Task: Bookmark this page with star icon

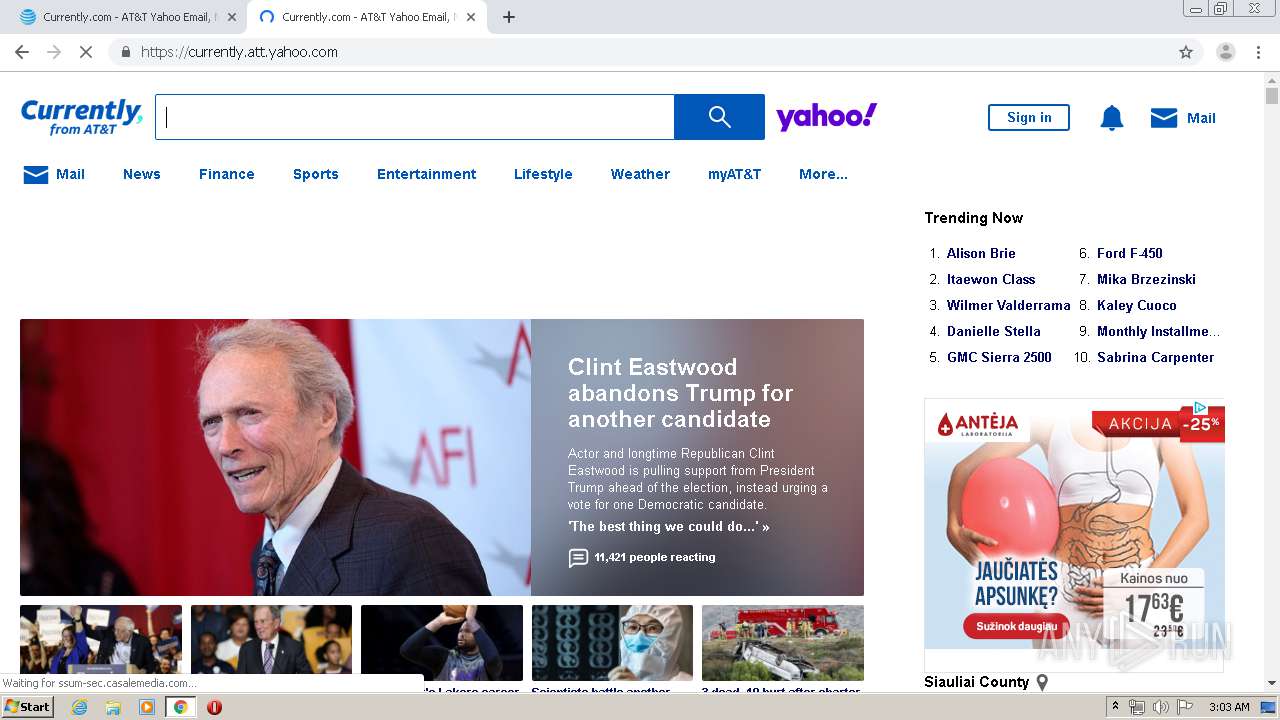Action: [1186, 52]
